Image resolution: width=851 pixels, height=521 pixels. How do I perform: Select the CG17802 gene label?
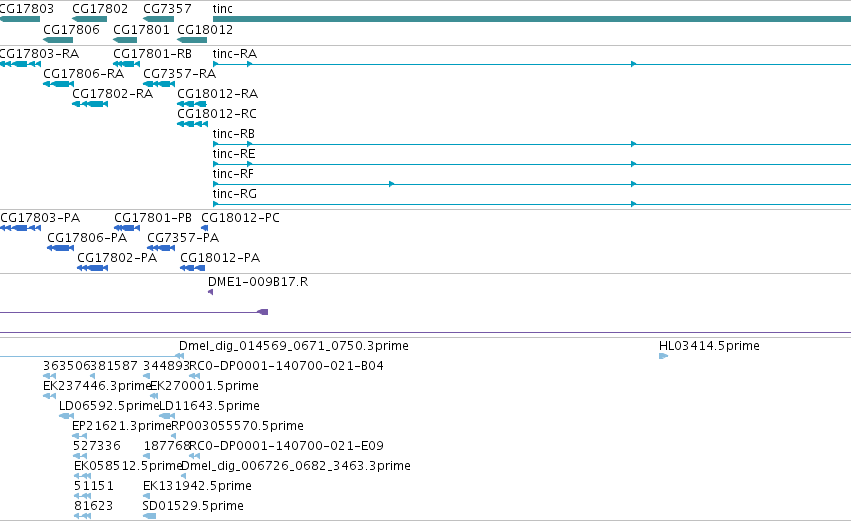coord(100,9)
